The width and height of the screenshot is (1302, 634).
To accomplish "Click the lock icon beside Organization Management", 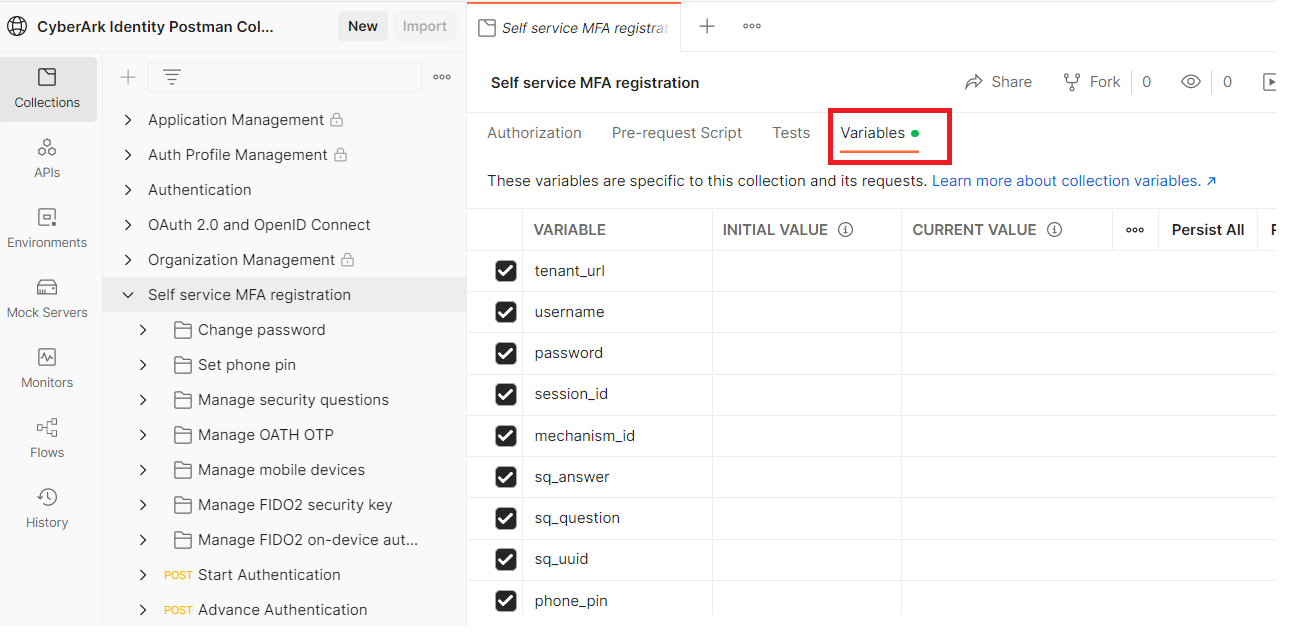I will point(348,260).
